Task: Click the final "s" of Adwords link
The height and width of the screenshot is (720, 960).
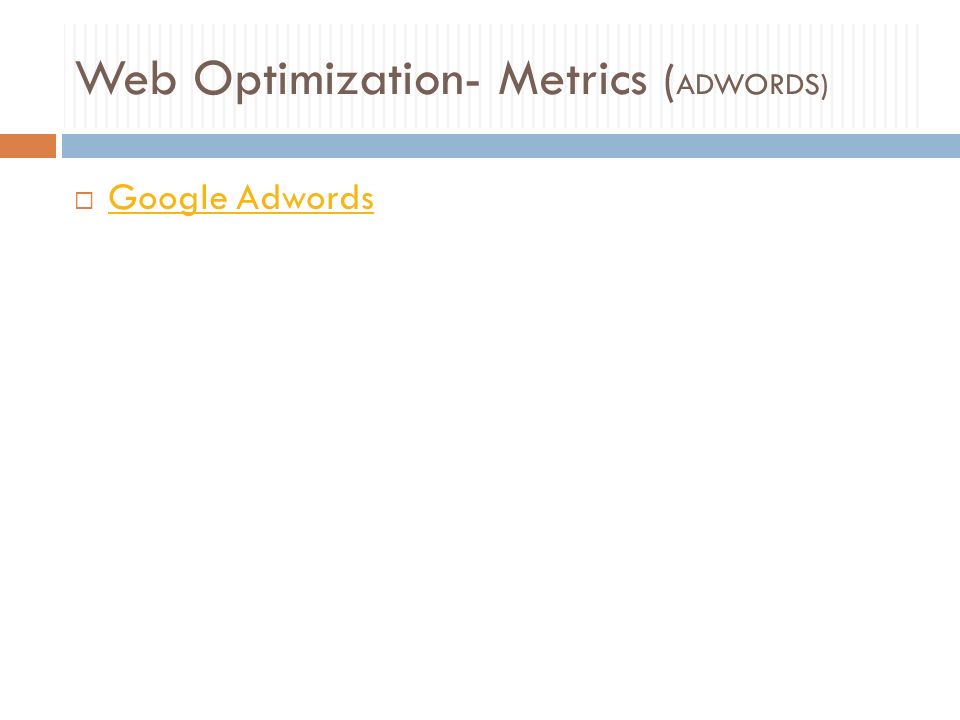Action: 367,201
